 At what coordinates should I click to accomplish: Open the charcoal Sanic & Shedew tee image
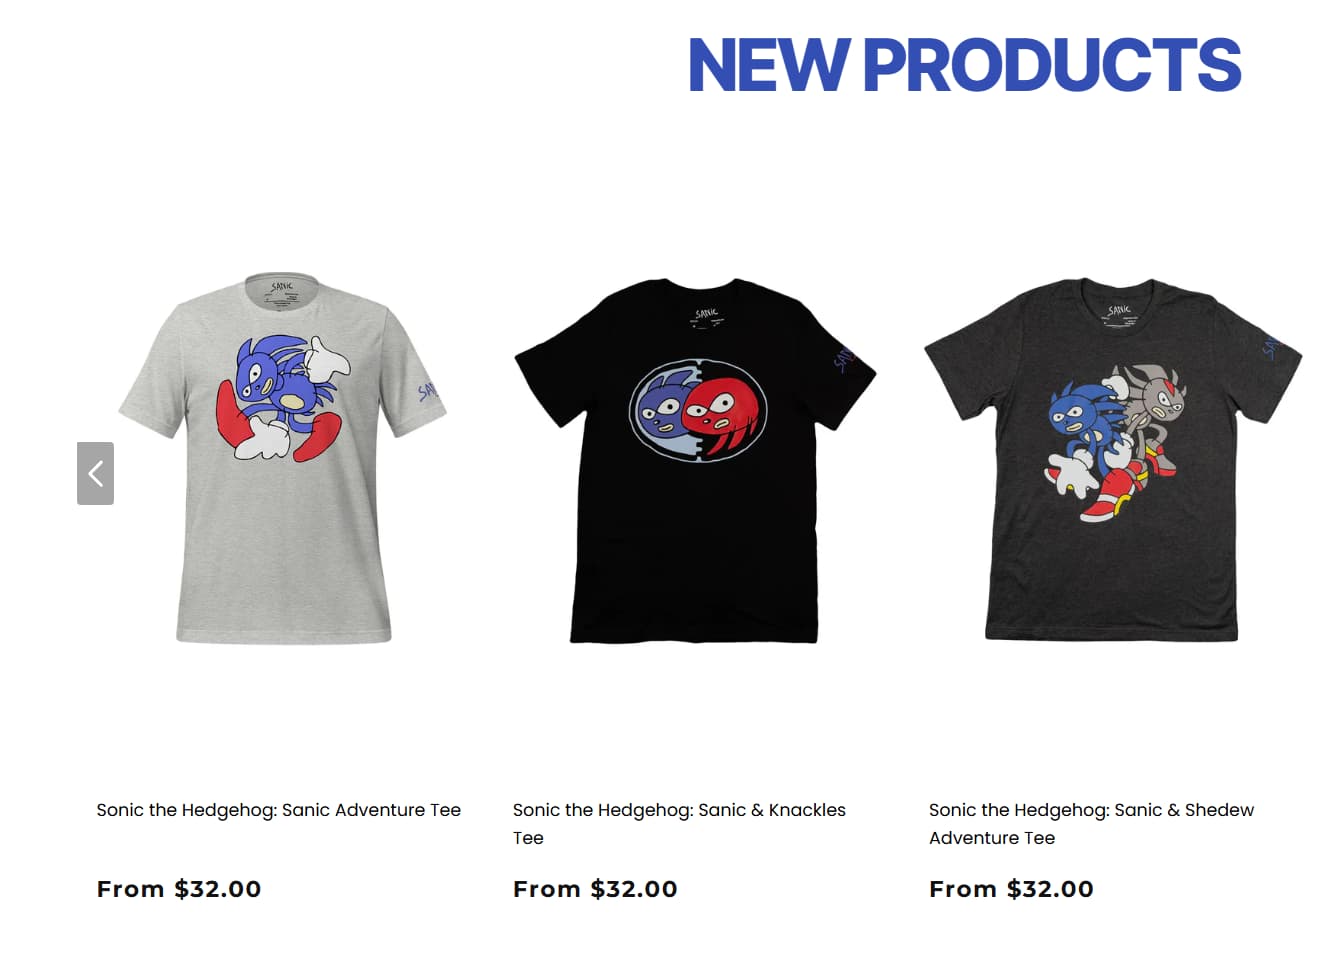(1112, 459)
